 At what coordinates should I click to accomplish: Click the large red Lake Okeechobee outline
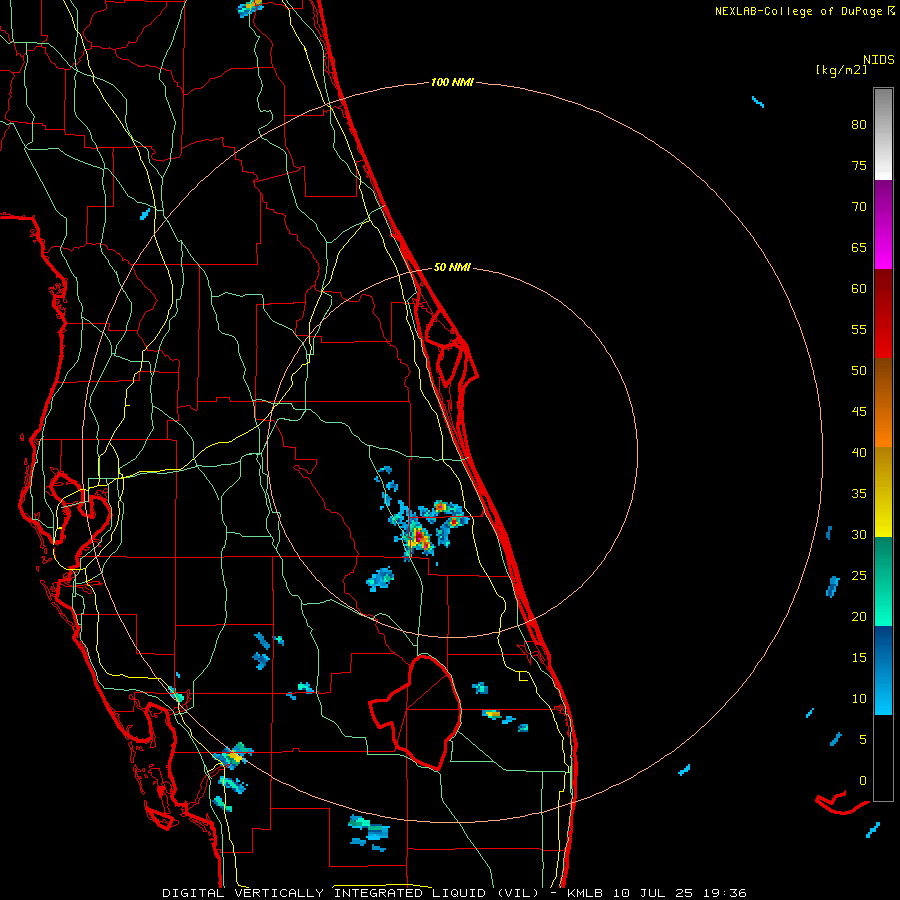[415, 712]
